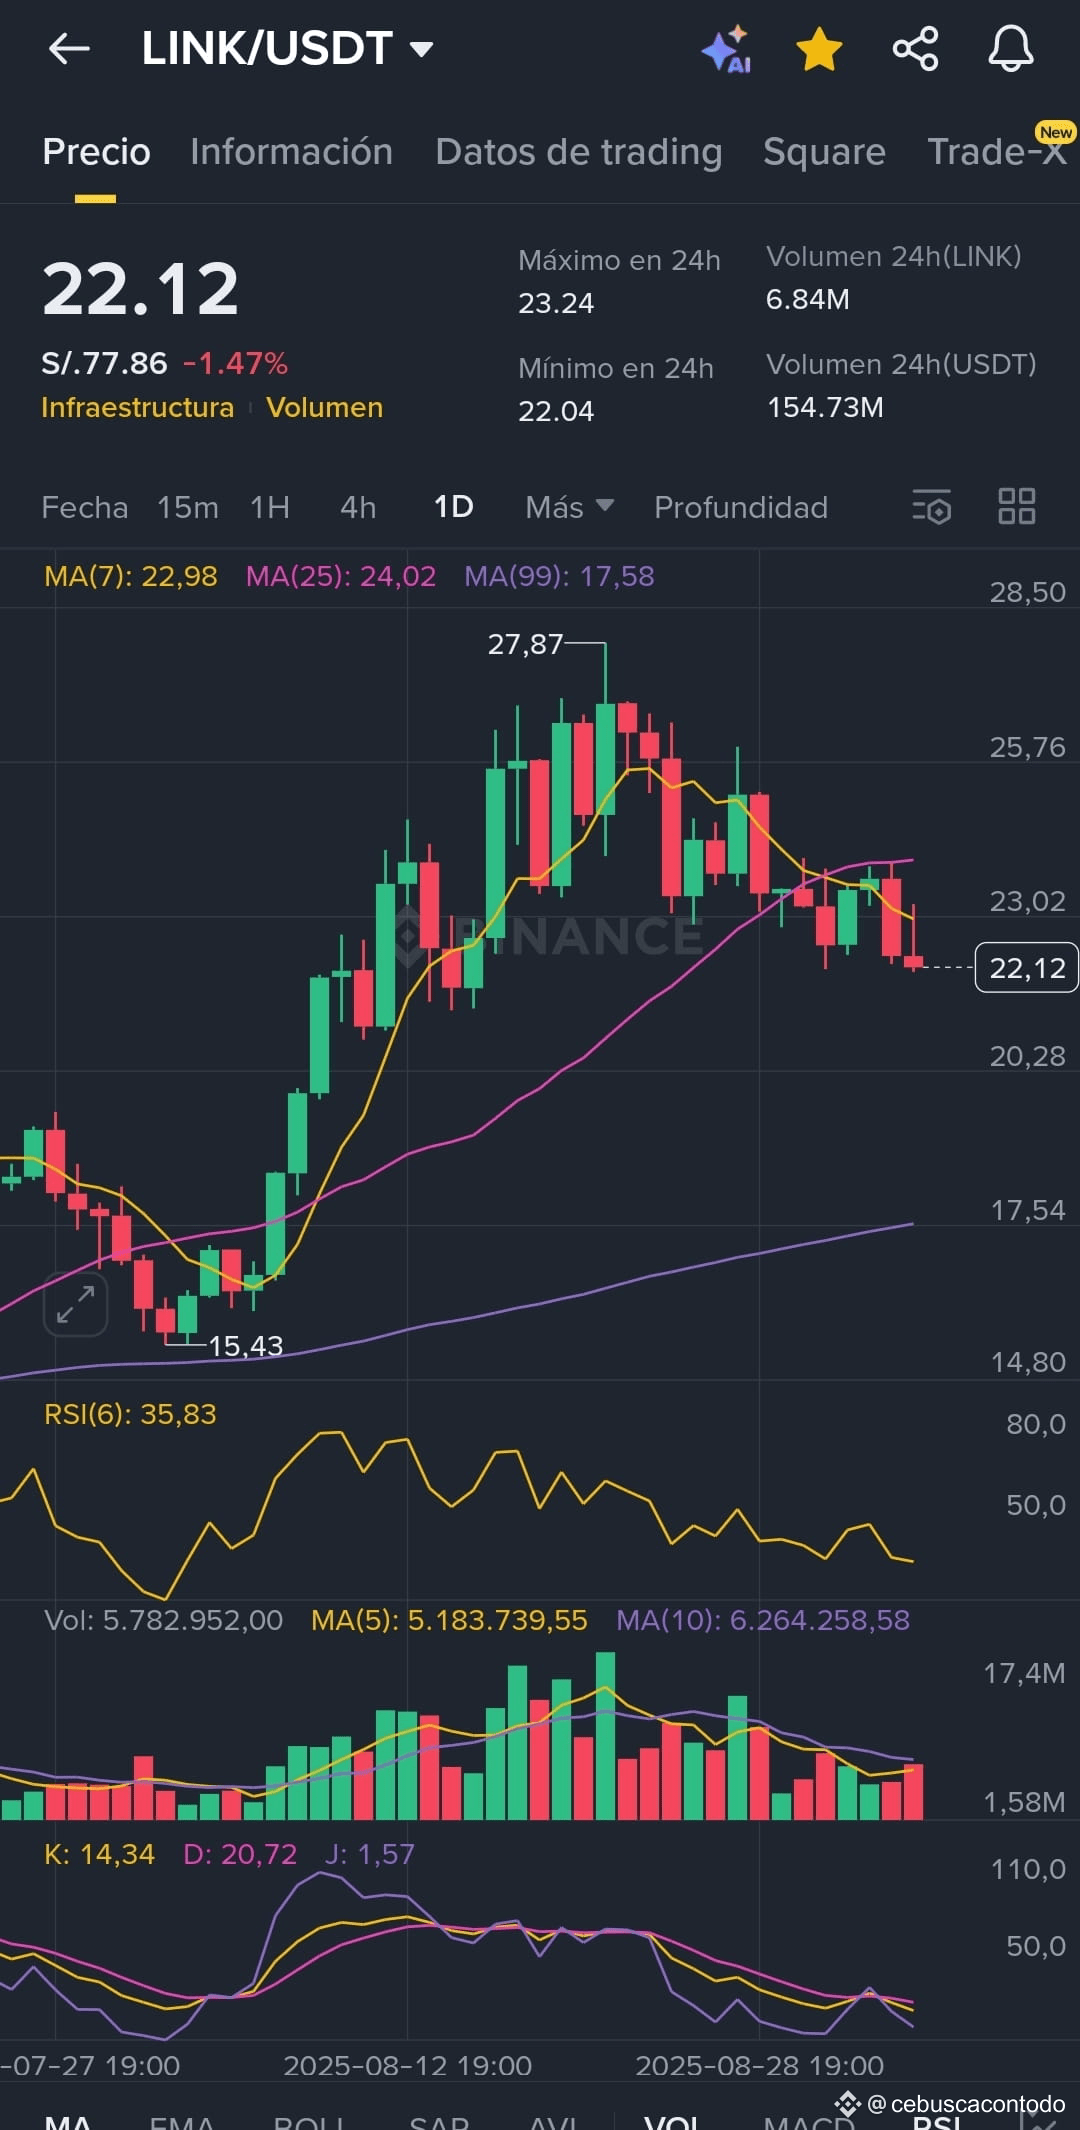Tap the Infraestructura category tag
Viewport: 1080px width, 2130px height.
point(137,408)
